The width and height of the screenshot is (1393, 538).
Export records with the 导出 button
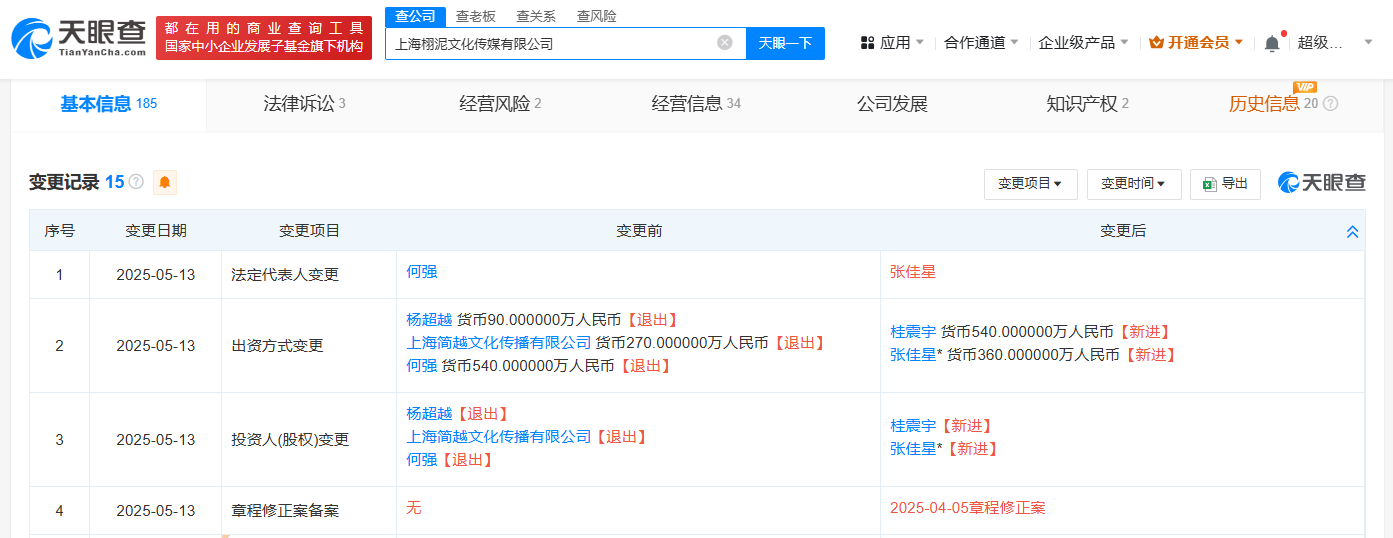(1225, 184)
